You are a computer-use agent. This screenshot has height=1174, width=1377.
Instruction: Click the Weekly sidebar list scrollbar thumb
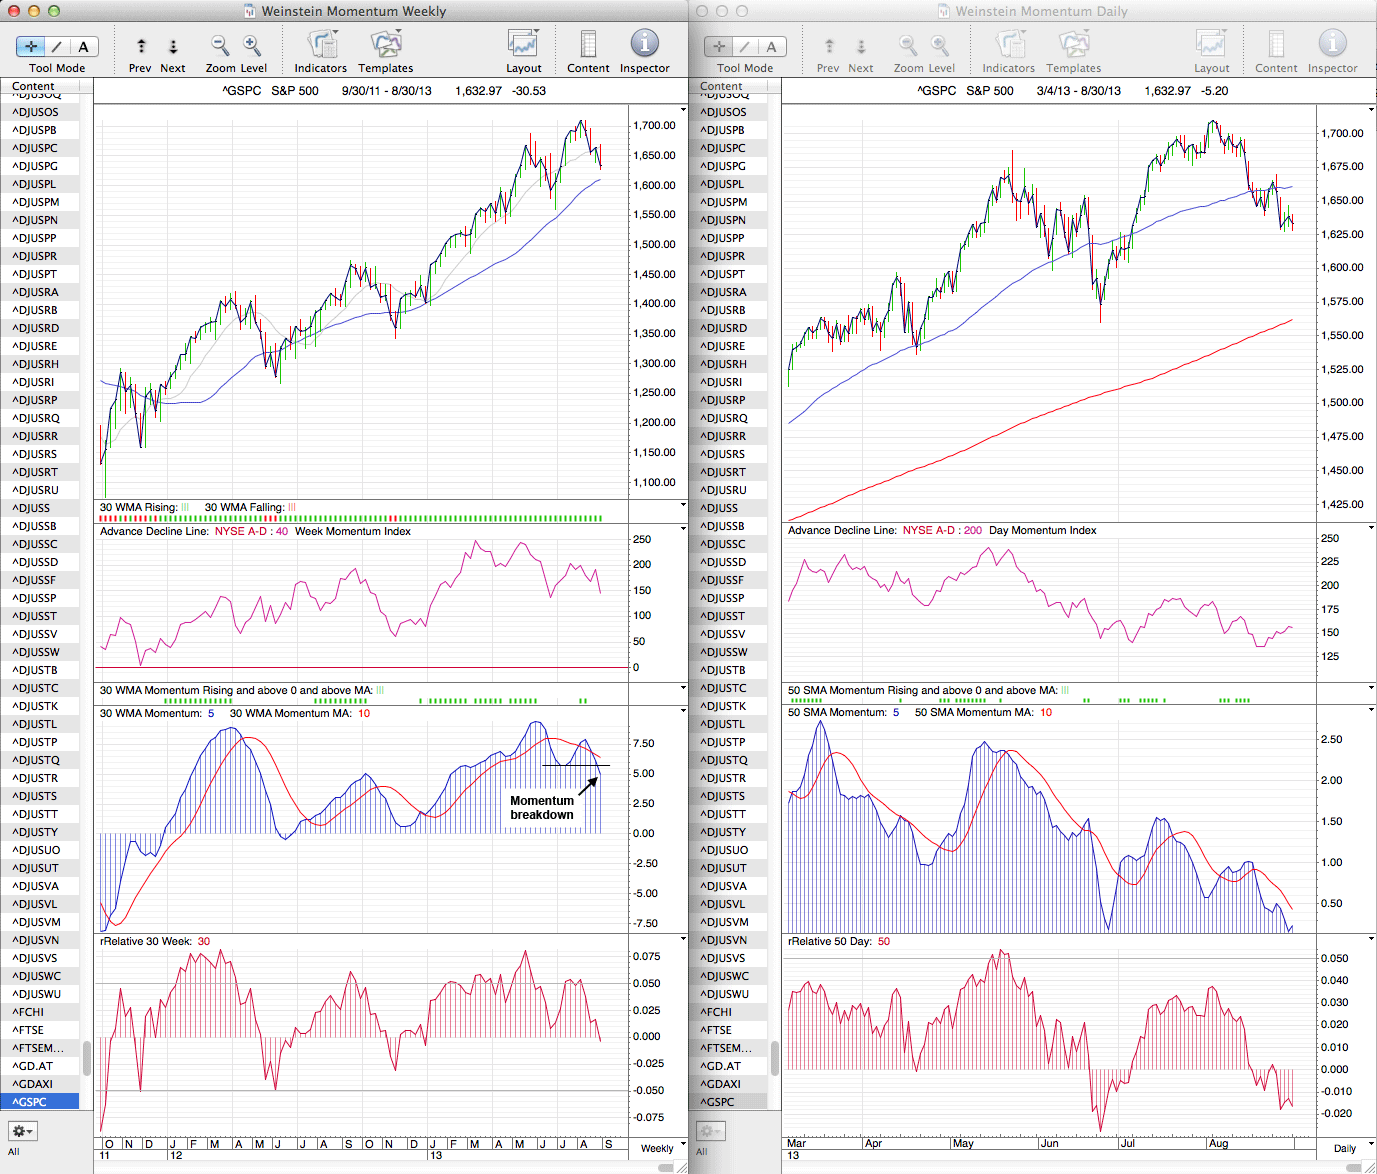(86, 1057)
